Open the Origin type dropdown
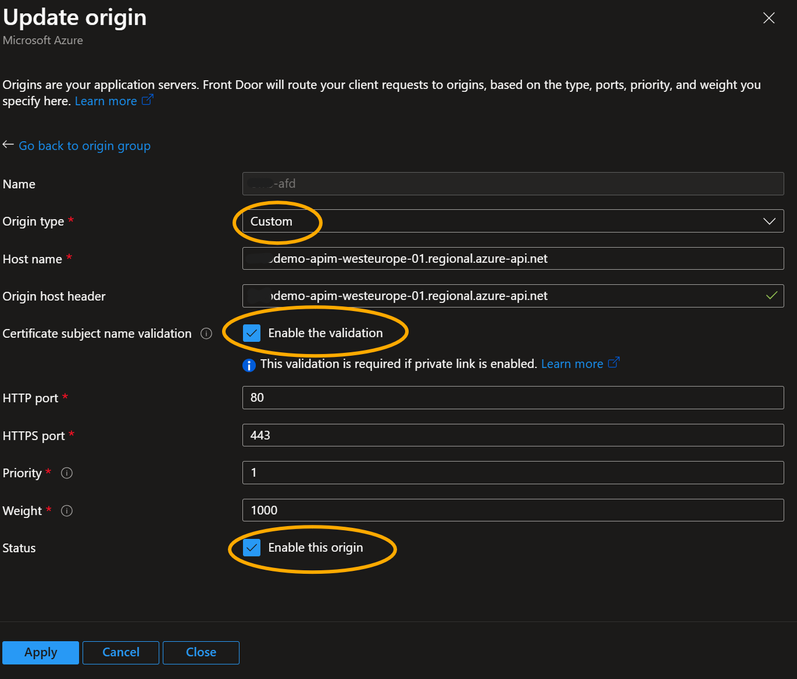Viewport: 797px width, 679px height. (512, 221)
